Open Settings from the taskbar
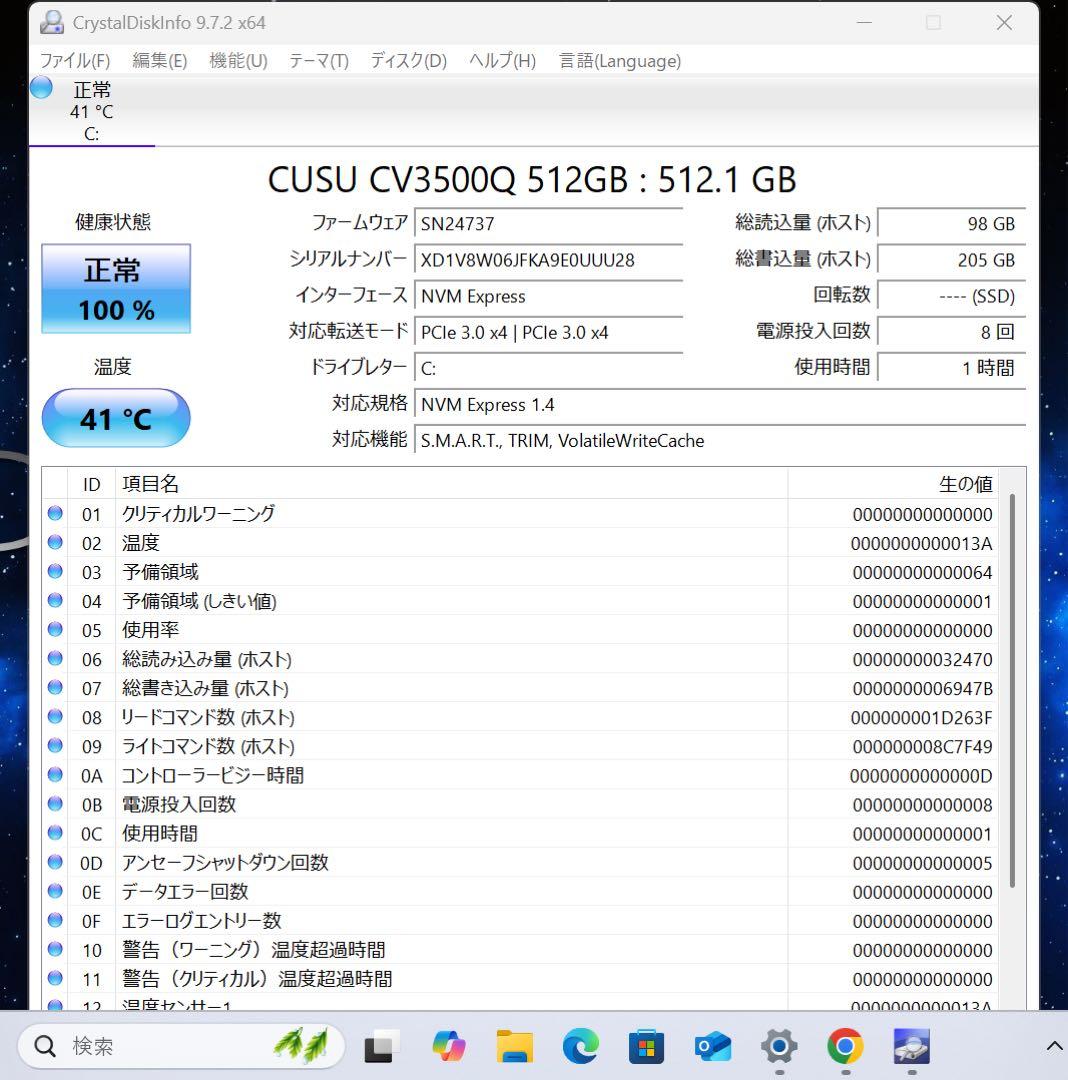Viewport: 1068px width, 1080px height. 779,1046
